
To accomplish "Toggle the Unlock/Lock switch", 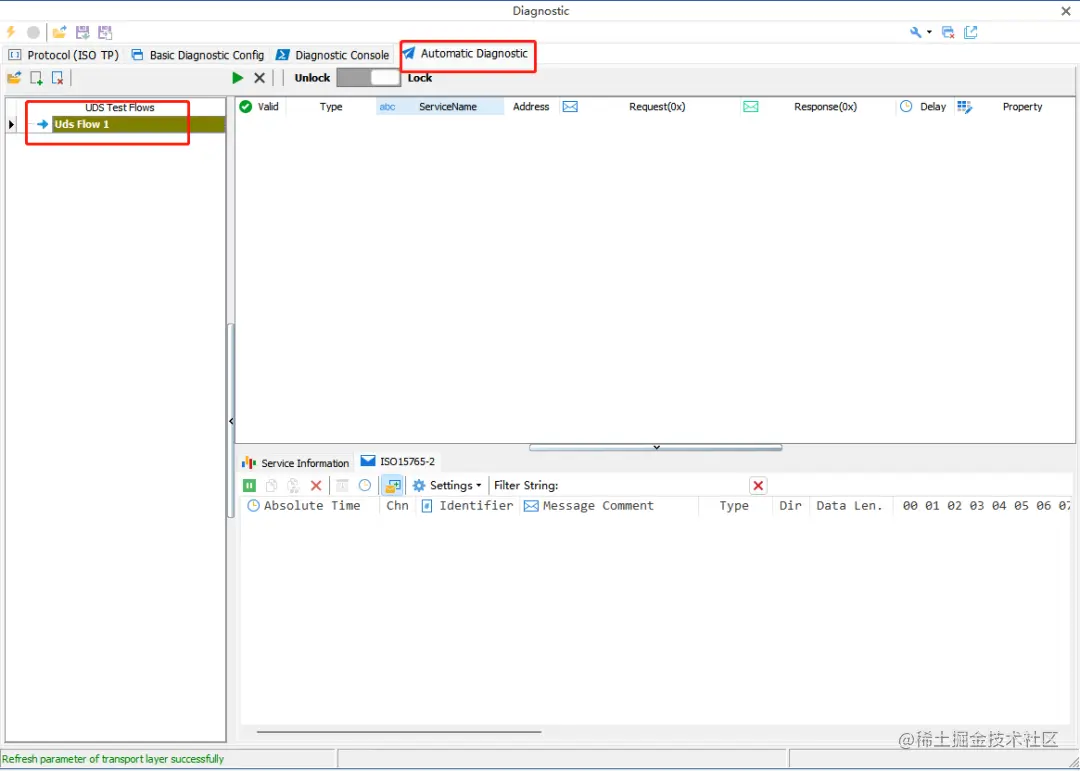I will [368, 78].
